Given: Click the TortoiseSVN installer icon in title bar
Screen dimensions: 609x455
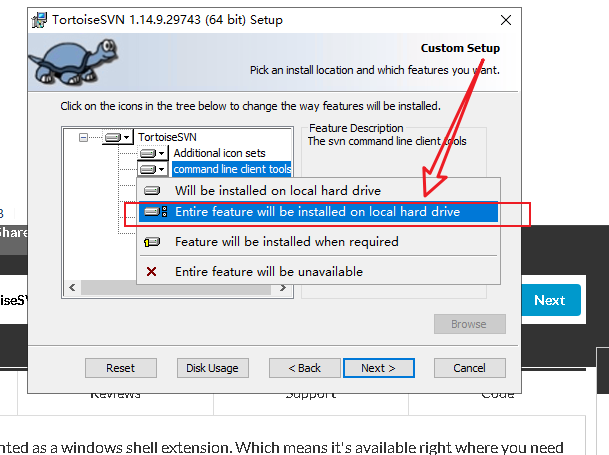Looking at the screenshot, I should point(39,20).
